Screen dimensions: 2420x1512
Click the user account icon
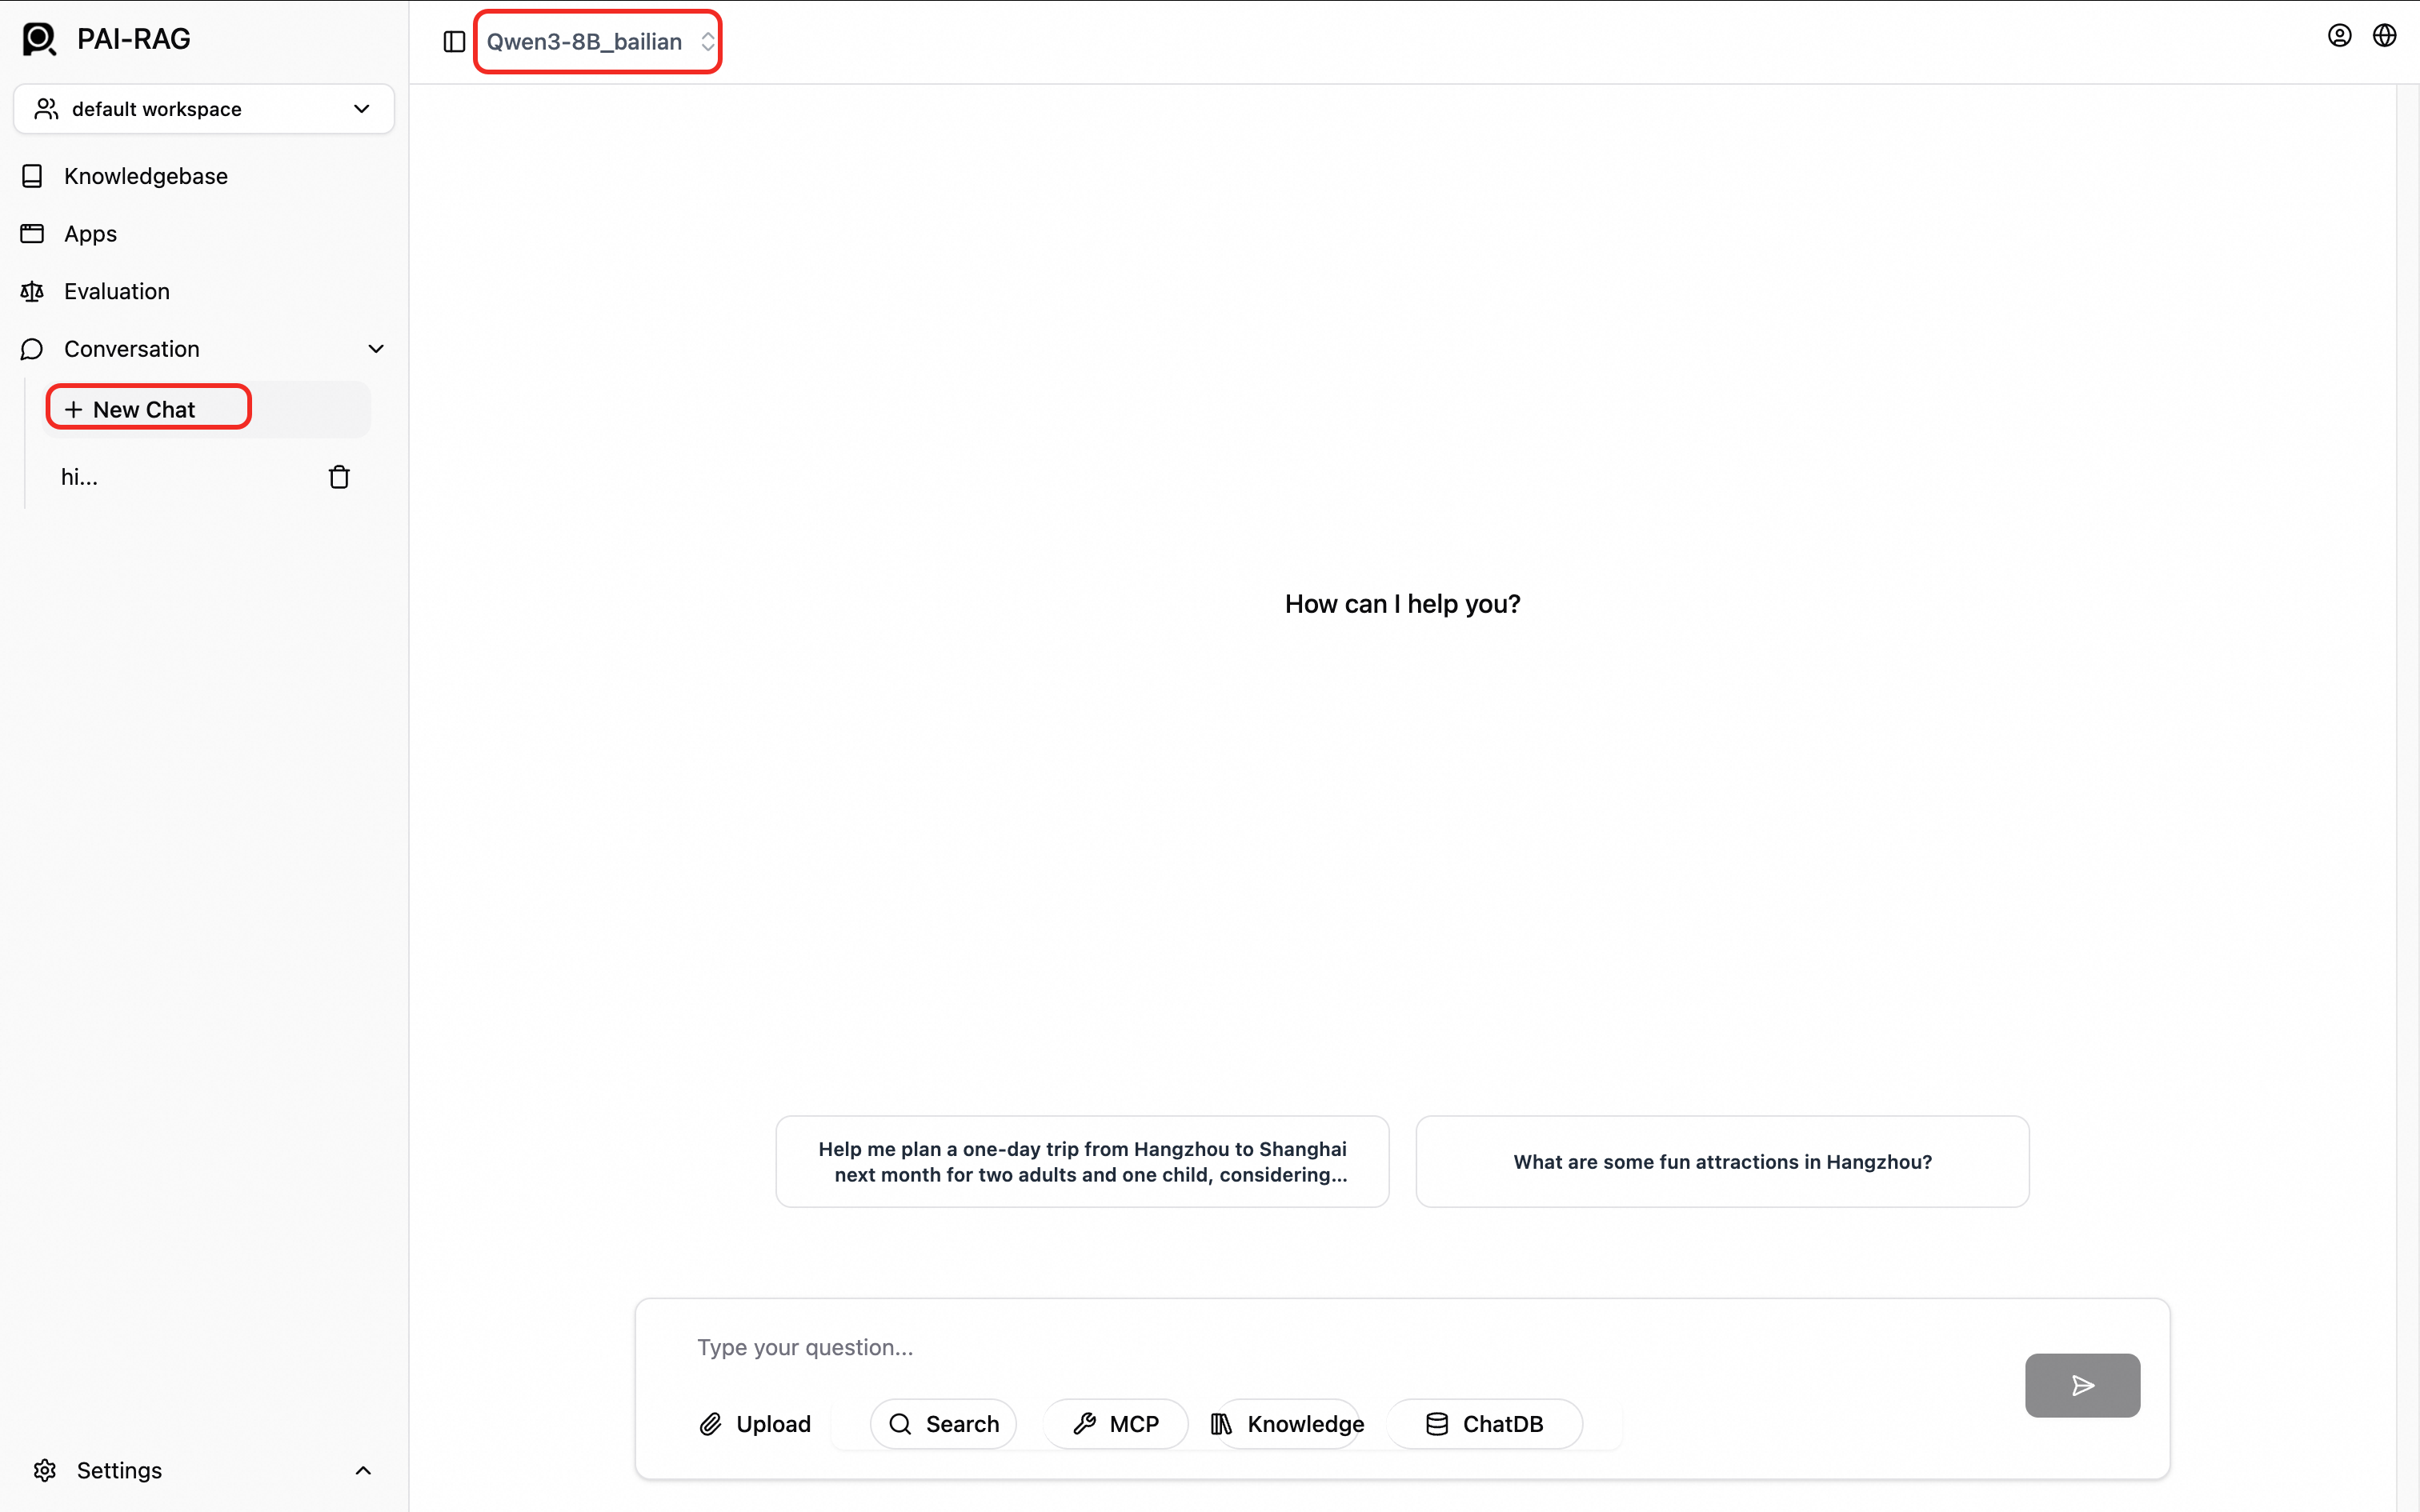[x=2339, y=36]
